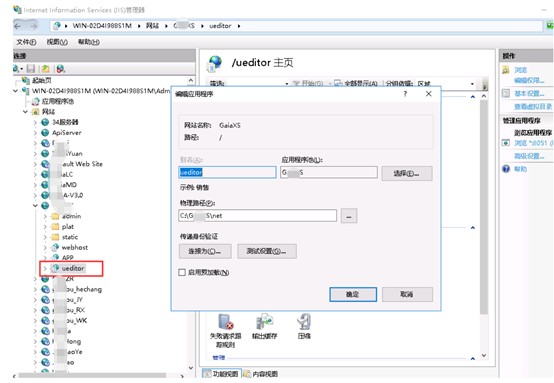The image size is (554, 383).
Task: Click the webhost application icon in the tree
Action: (x=55, y=247)
